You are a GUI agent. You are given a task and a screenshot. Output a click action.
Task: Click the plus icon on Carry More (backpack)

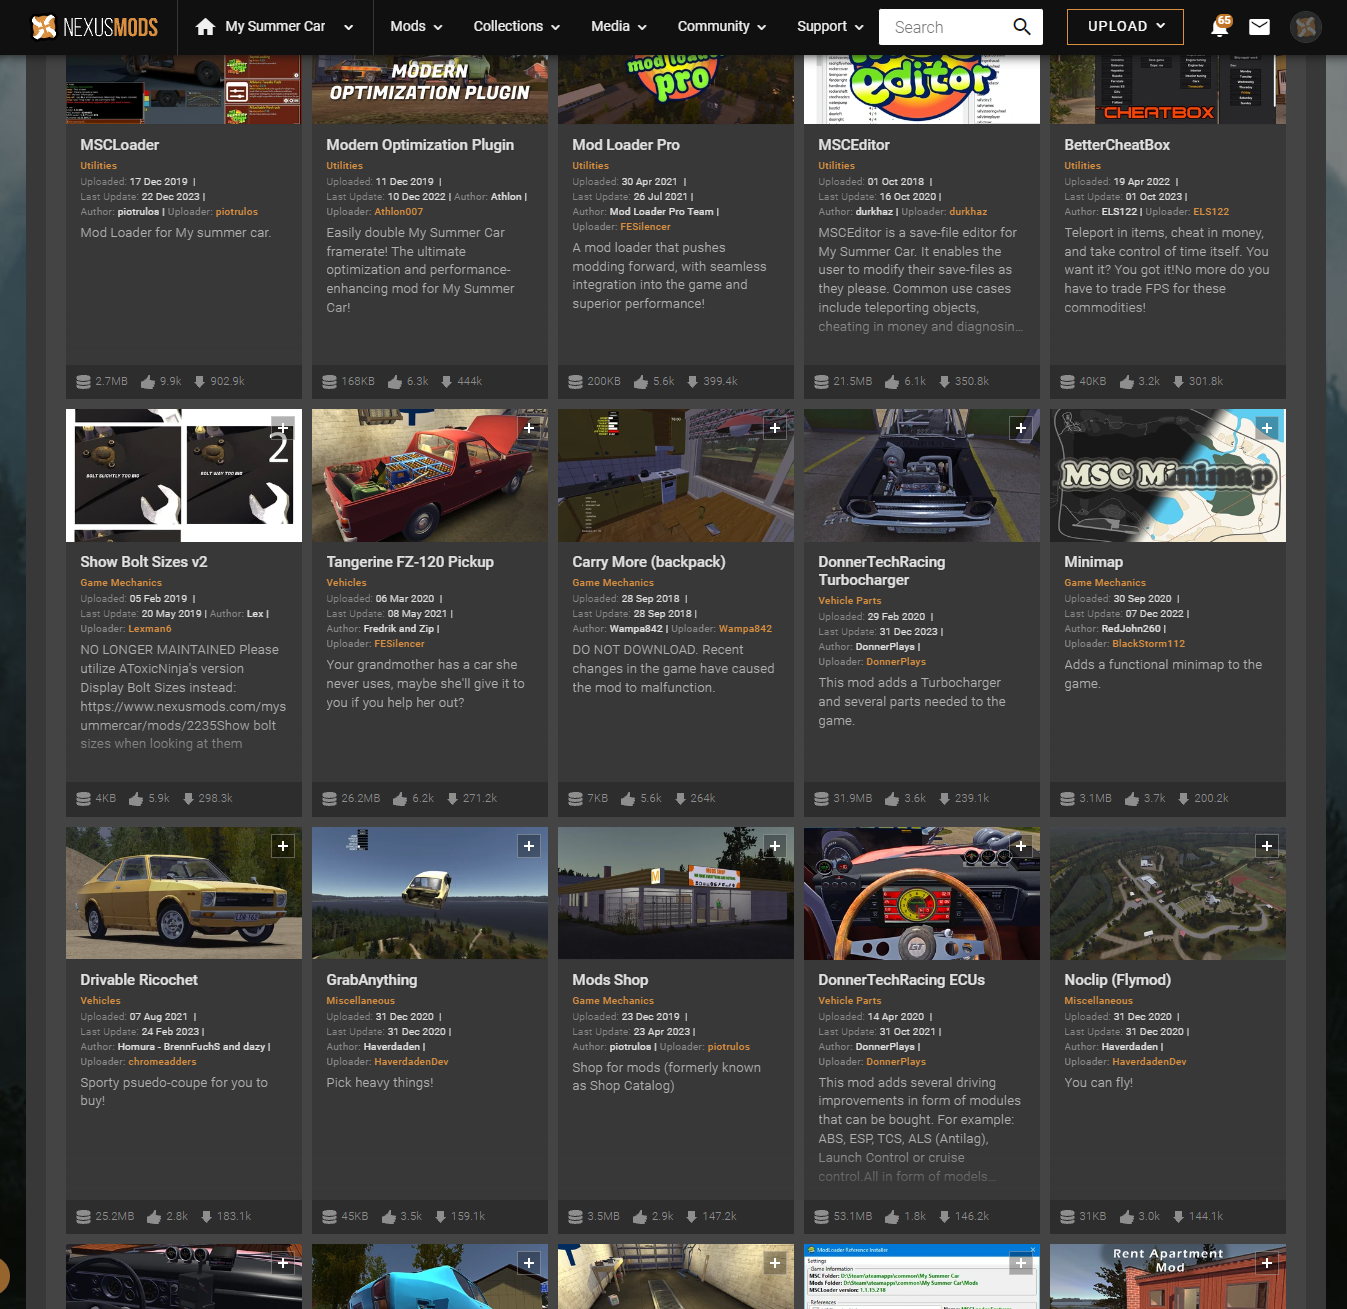click(x=775, y=428)
